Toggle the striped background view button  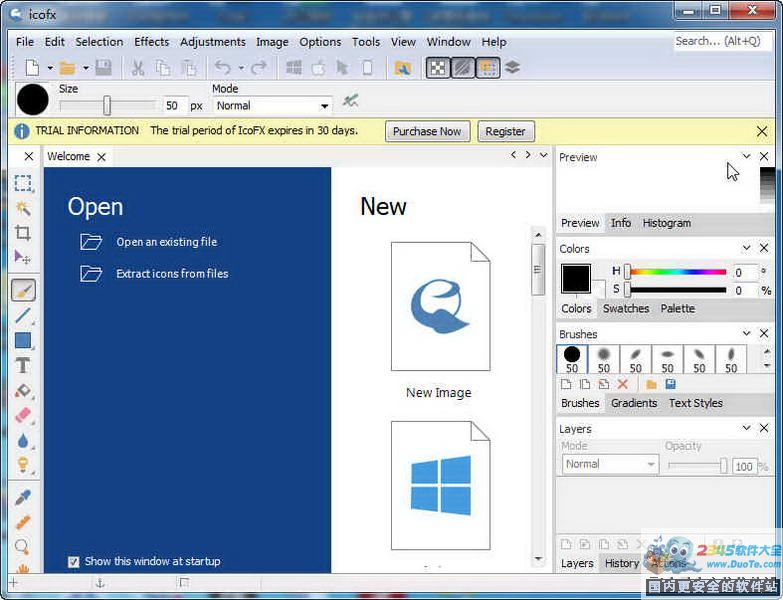click(463, 68)
